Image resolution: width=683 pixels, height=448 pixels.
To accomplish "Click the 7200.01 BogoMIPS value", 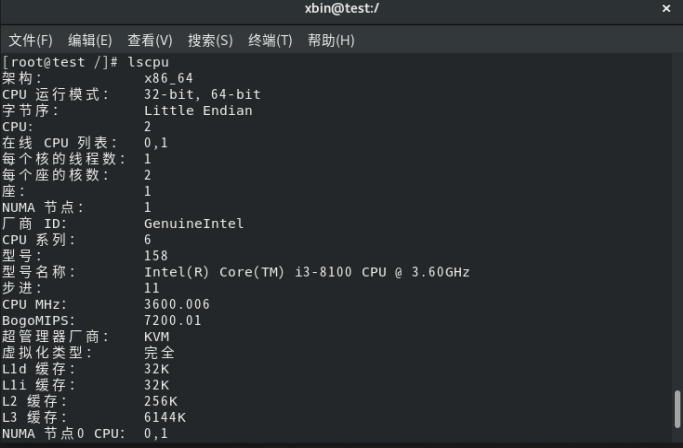I will (x=173, y=320).
